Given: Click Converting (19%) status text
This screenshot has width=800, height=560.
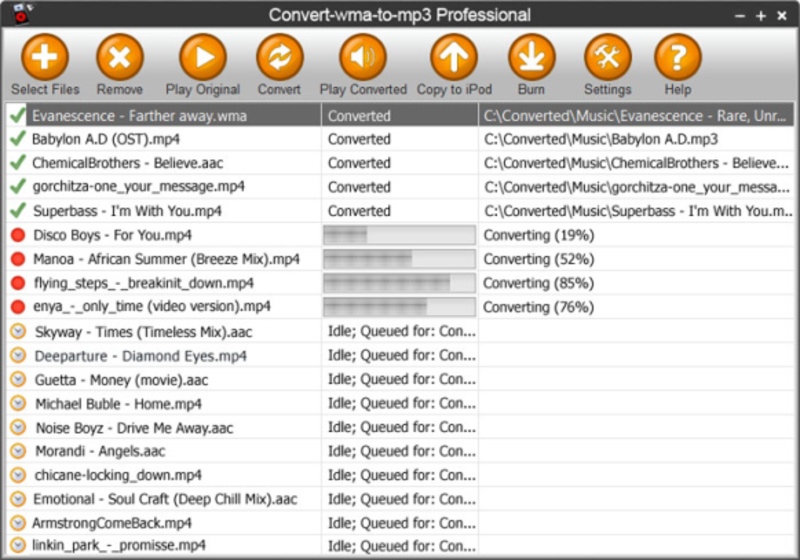Looking at the screenshot, I should [539, 235].
